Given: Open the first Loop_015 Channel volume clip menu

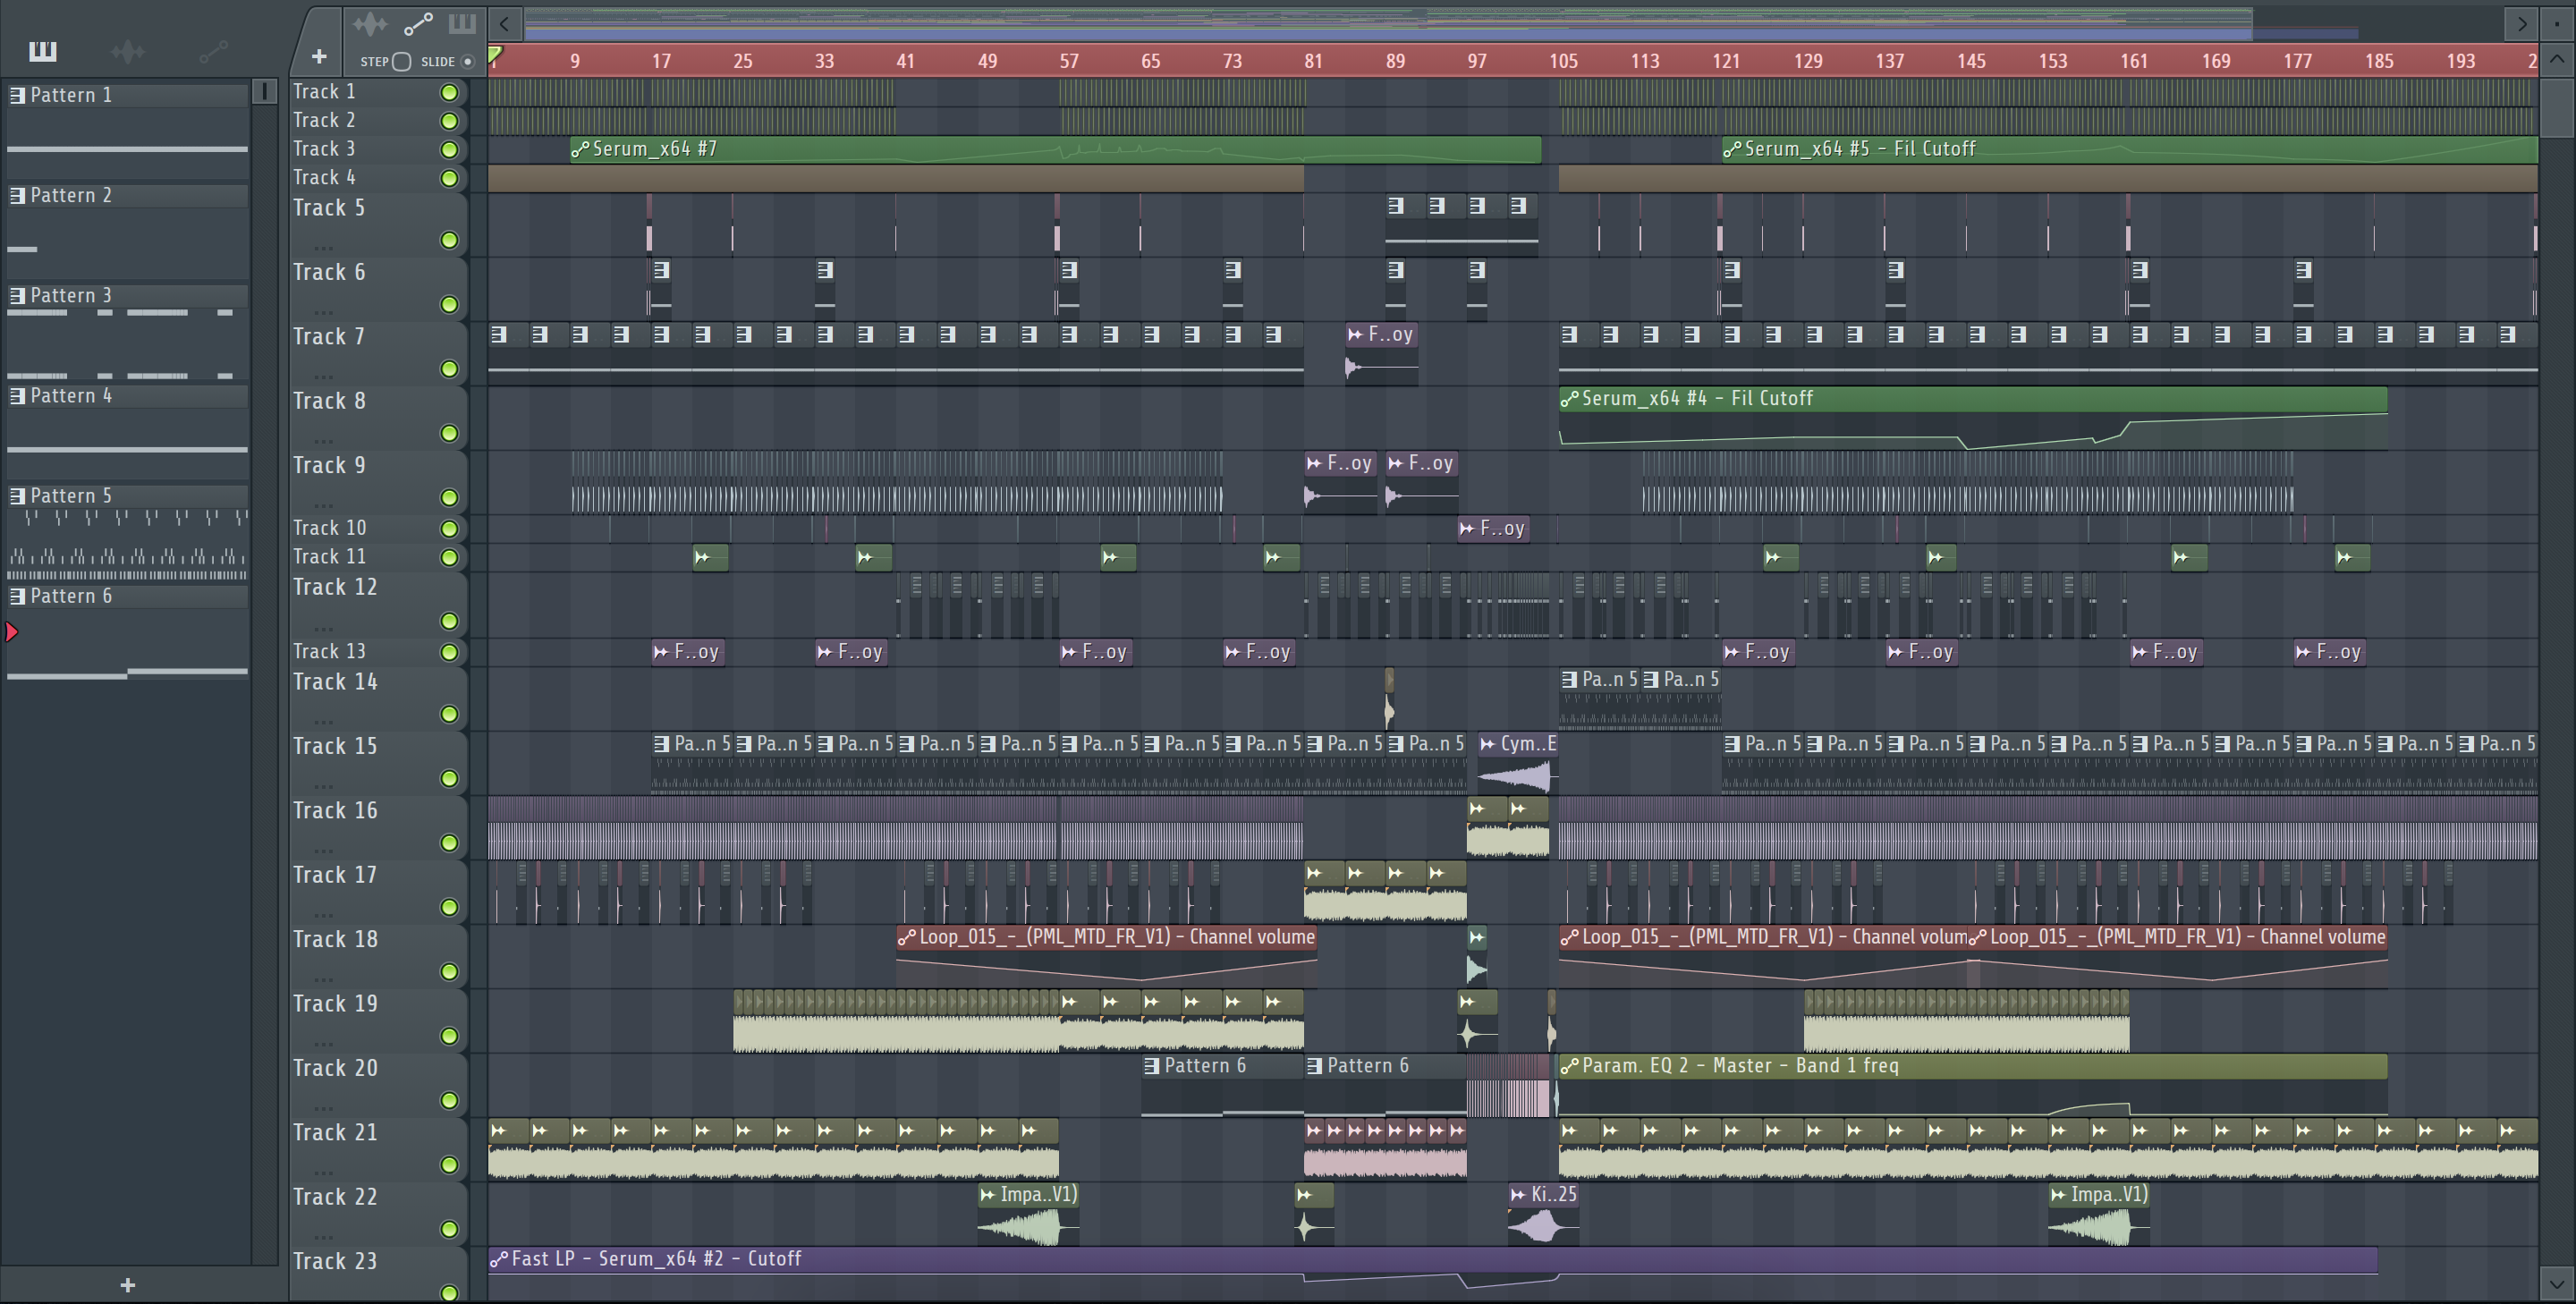Looking at the screenshot, I should [906, 937].
